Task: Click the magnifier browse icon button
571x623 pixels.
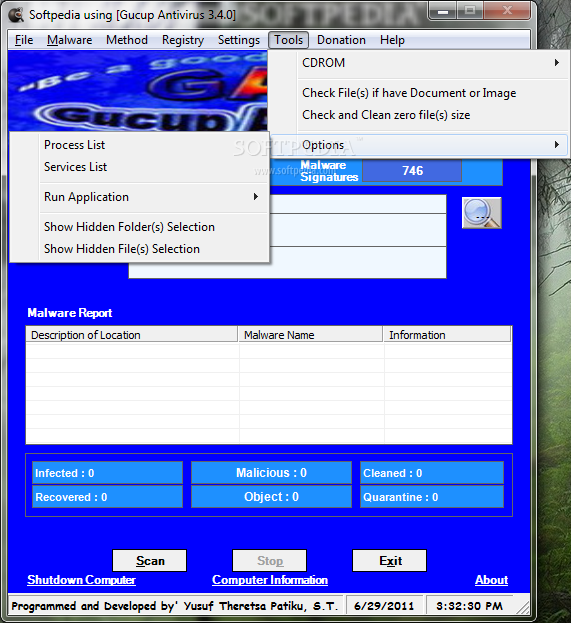Action: (482, 213)
